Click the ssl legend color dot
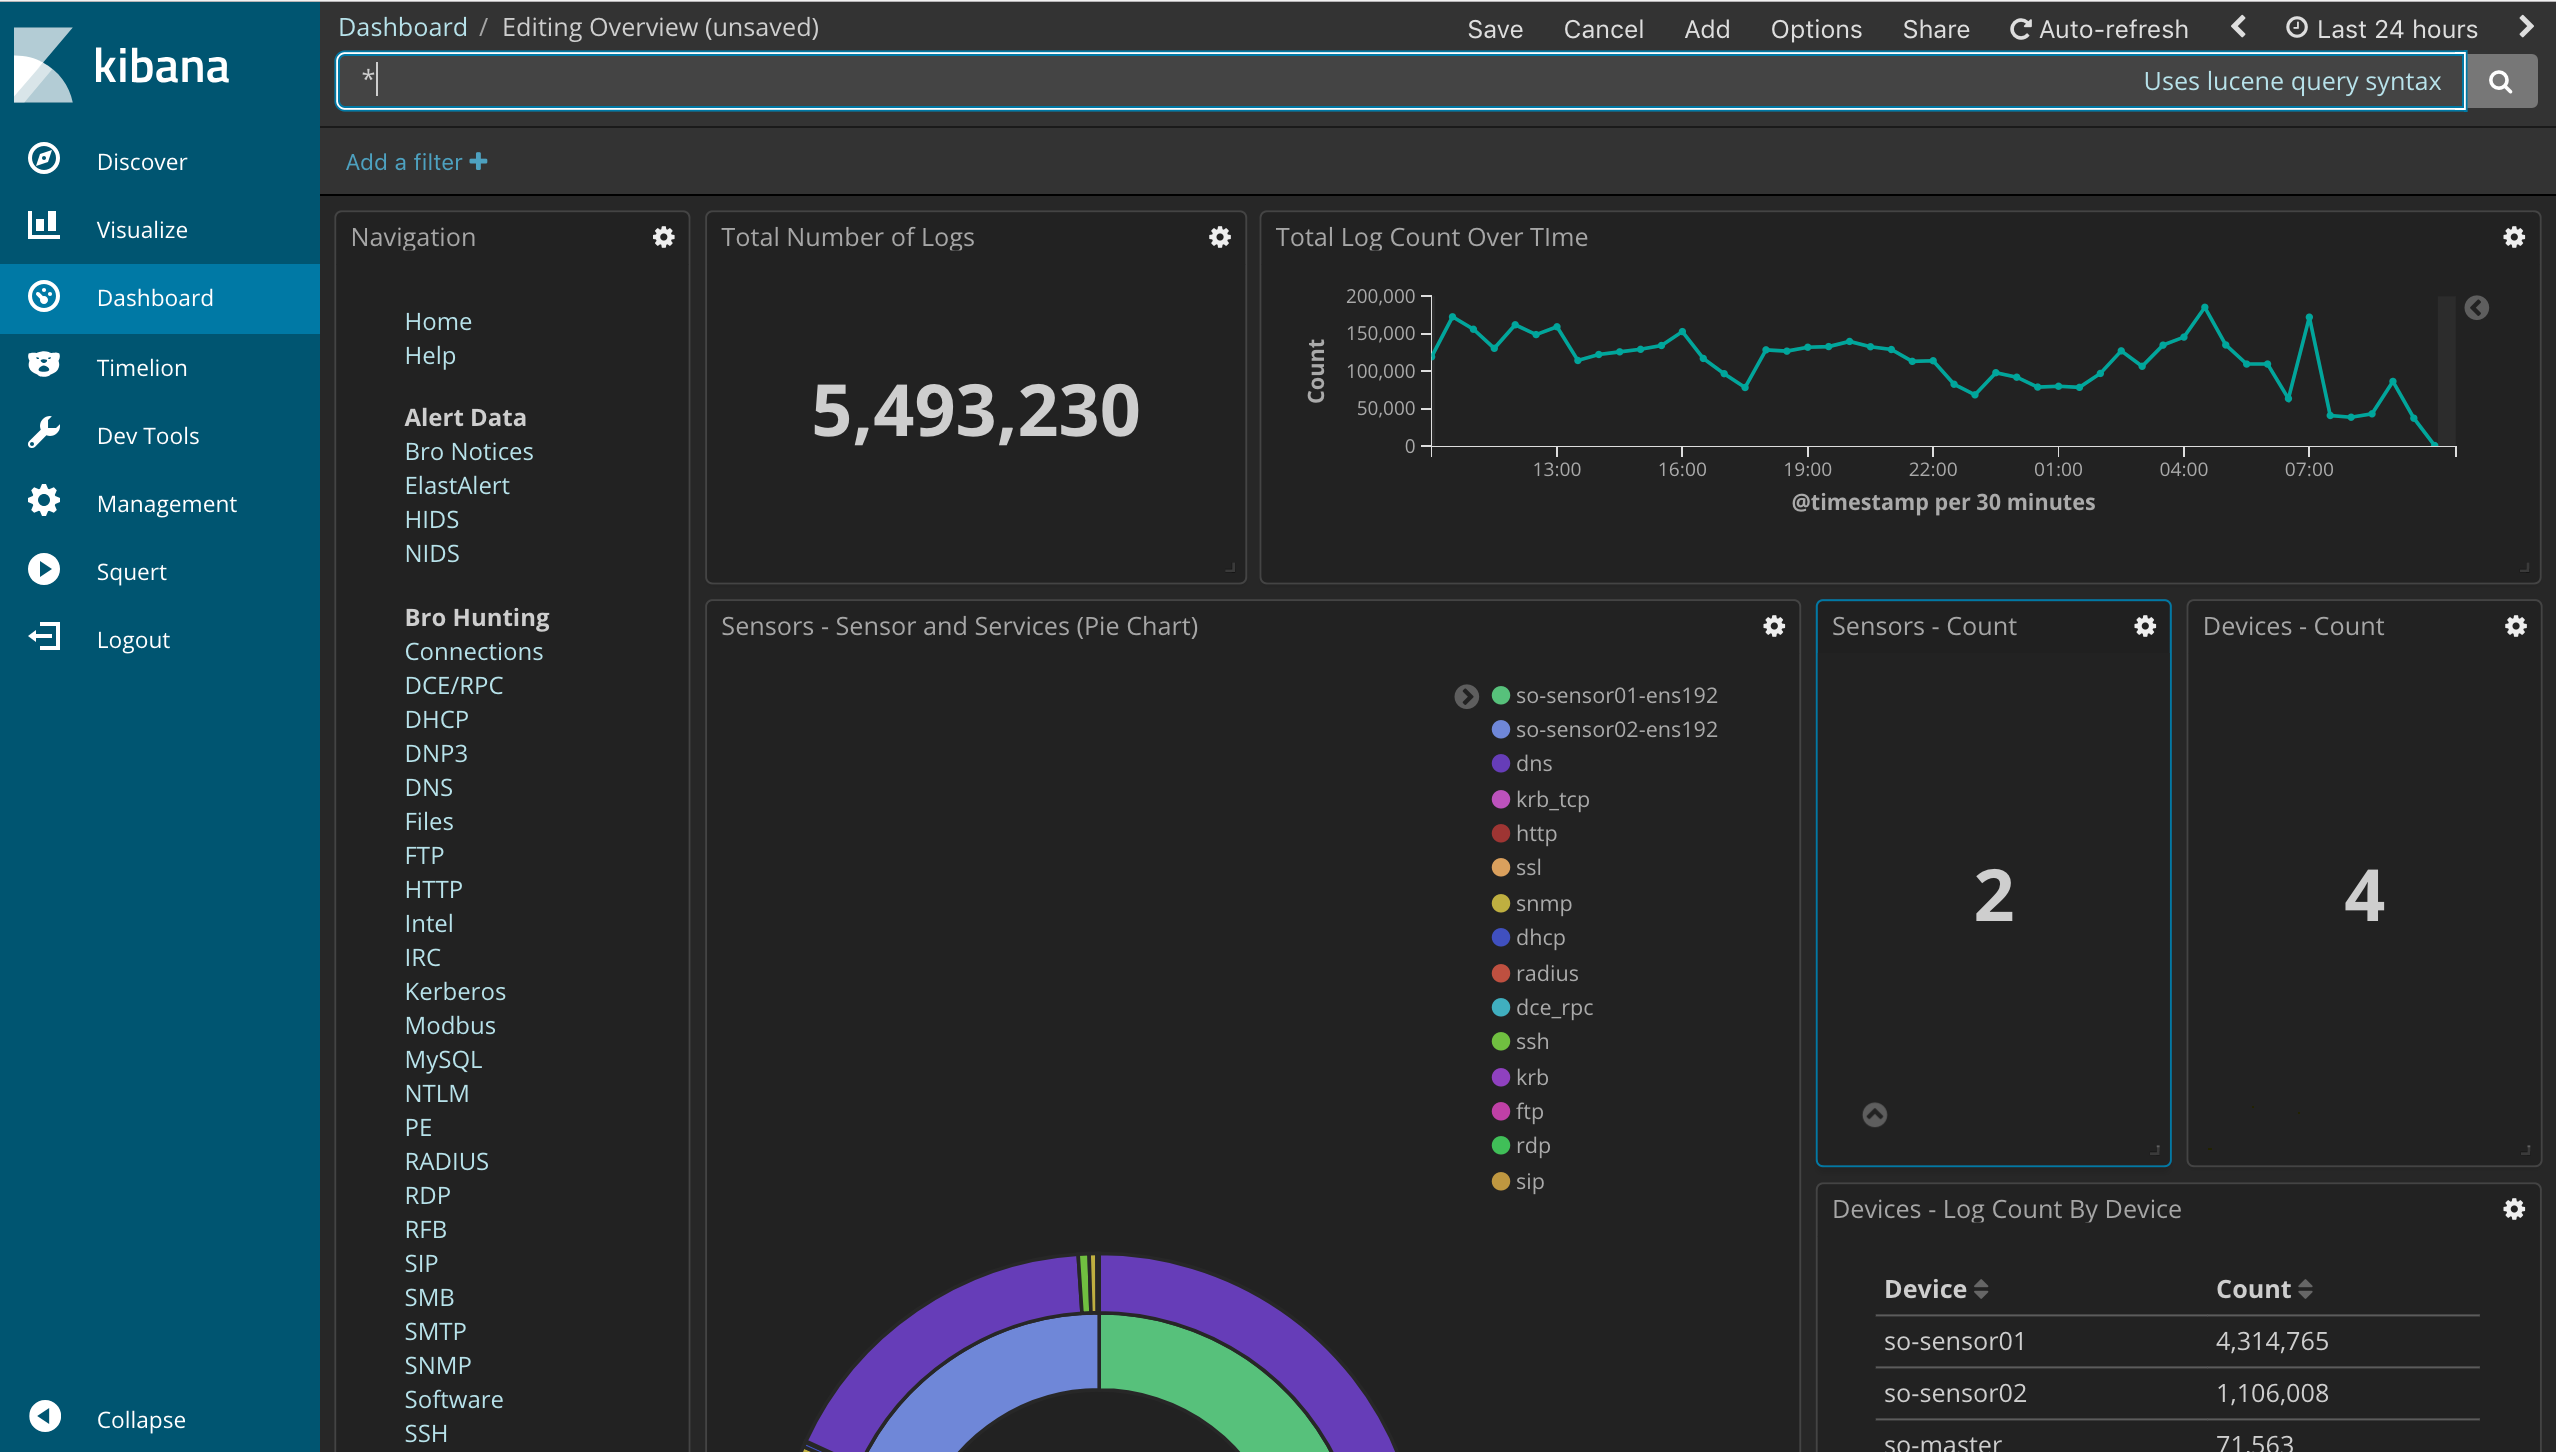Screen dimensions: 2556x1452 (x=1501, y=867)
